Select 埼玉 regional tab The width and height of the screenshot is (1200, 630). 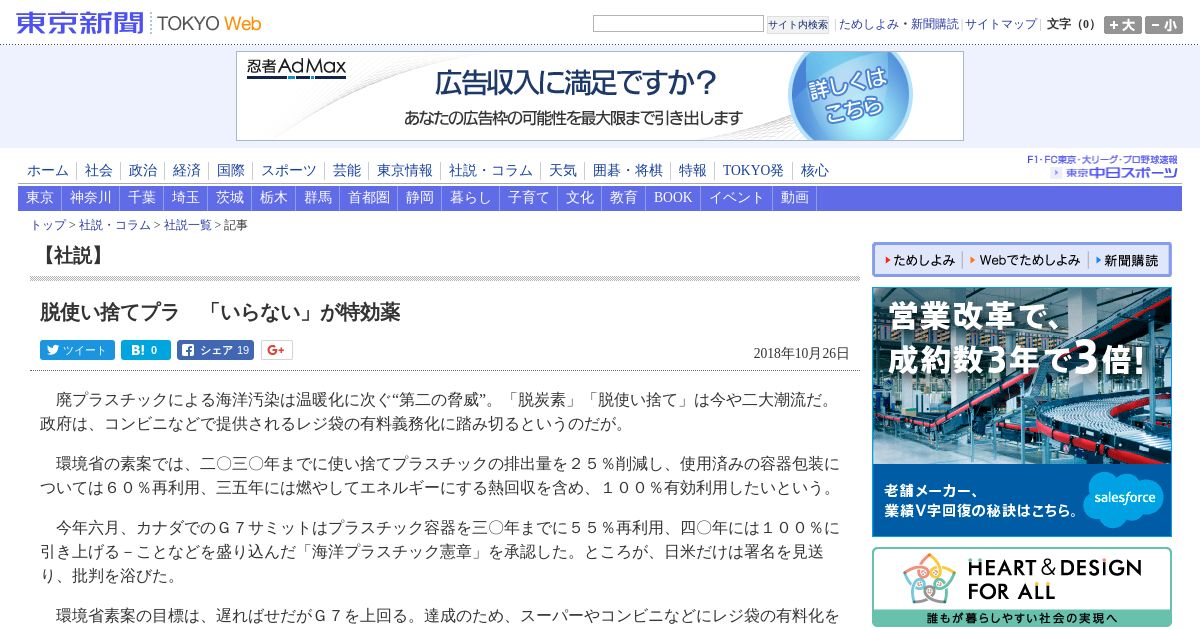(x=186, y=198)
